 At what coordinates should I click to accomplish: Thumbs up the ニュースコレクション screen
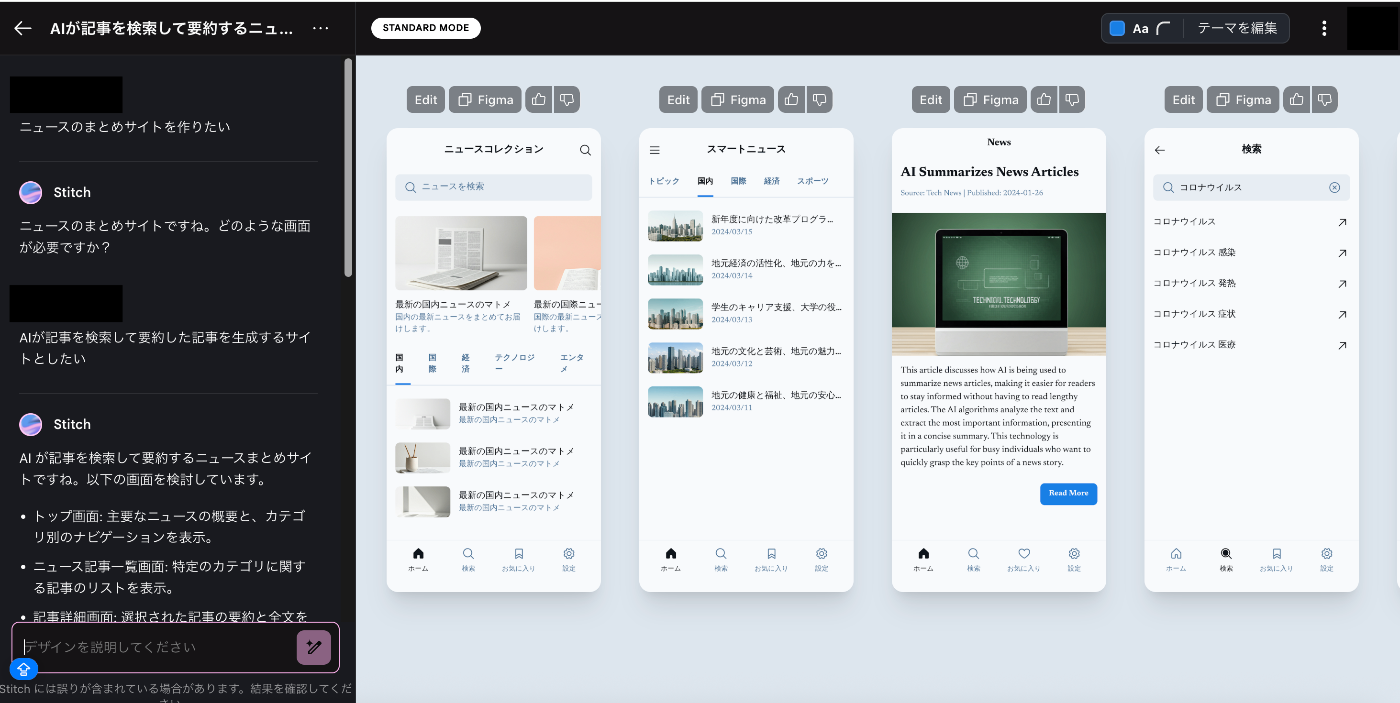pyautogui.click(x=539, y=99)
